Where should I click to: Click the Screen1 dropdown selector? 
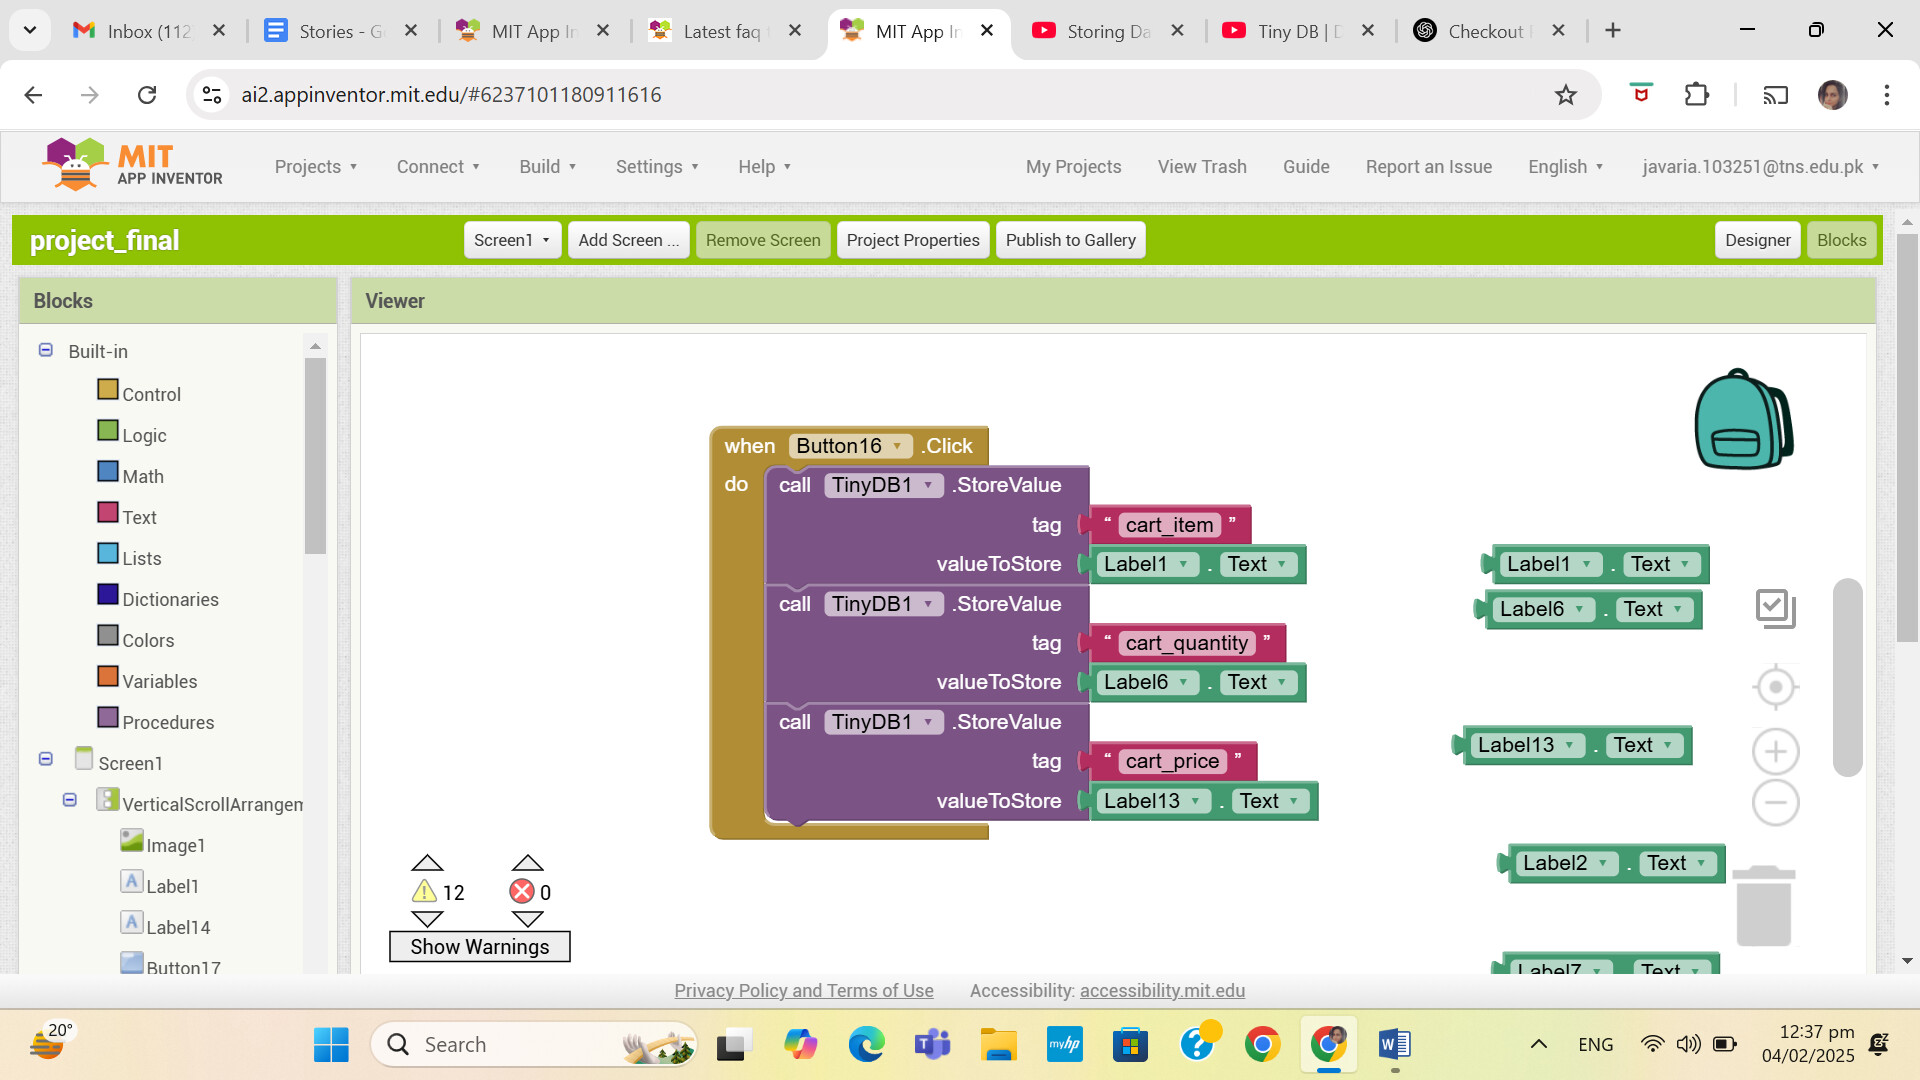(x=510, y=240)
